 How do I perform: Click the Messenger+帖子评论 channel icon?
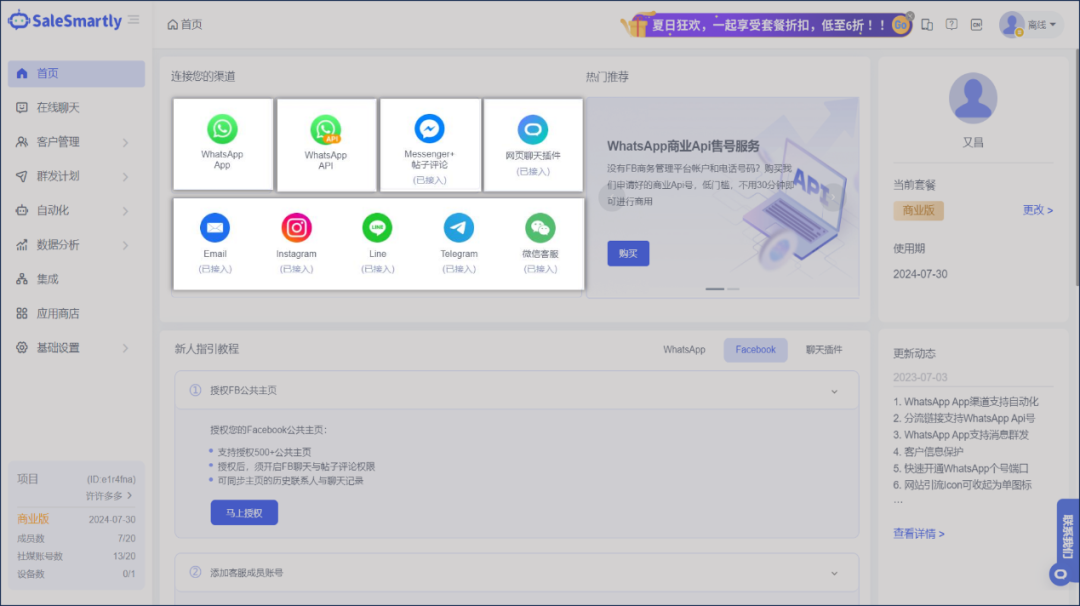[430, 128]
